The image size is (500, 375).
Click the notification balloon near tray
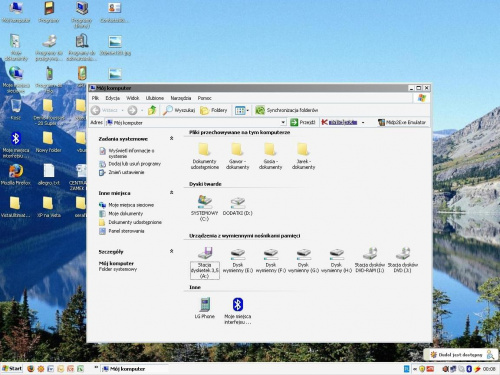click(460, 355)
